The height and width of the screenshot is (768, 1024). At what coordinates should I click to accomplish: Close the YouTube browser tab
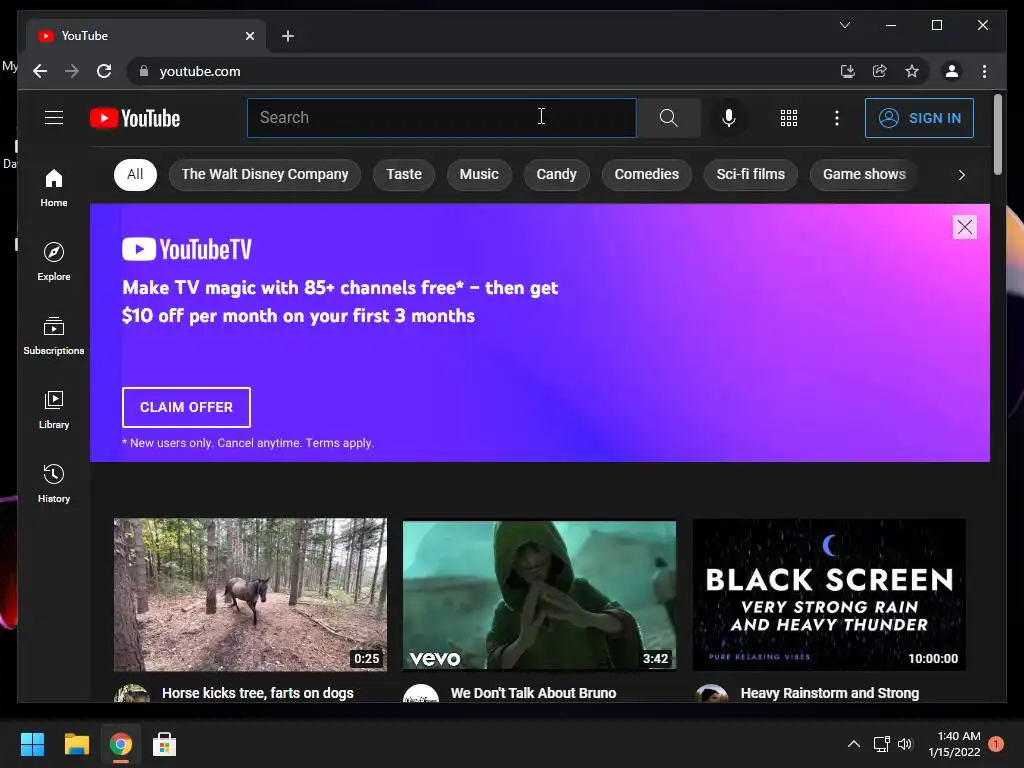tap(249, 36)
